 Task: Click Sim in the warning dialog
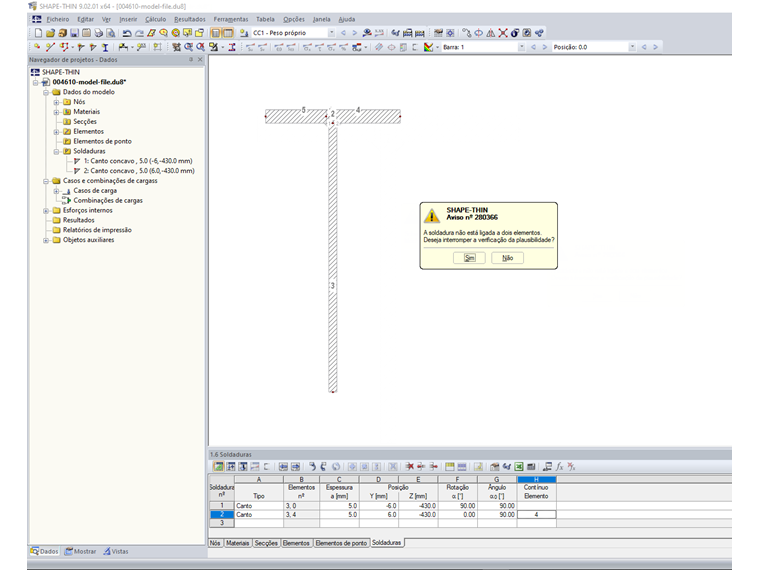click(469, 258)
